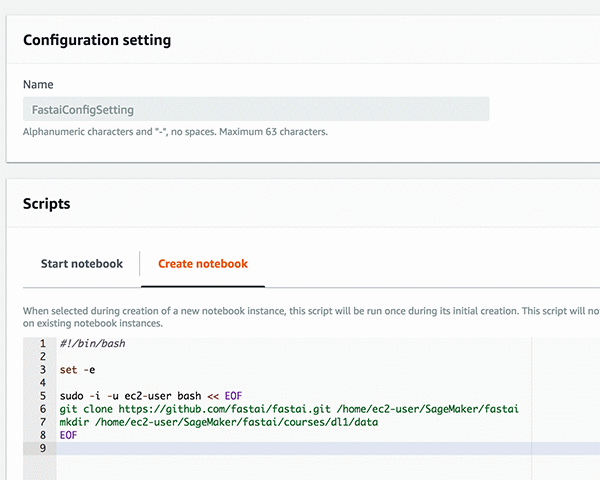Place cursor on the #!/bin/bash line

[x=92, y=343]
